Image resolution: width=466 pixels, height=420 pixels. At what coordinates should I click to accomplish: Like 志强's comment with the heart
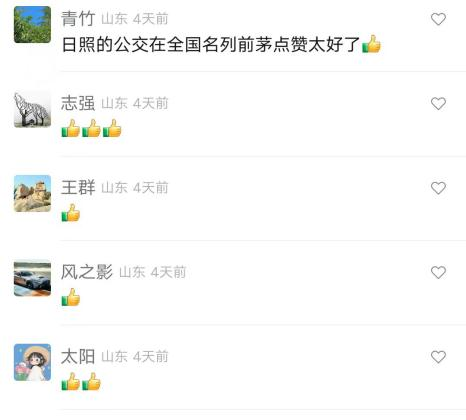coord(438,103)
